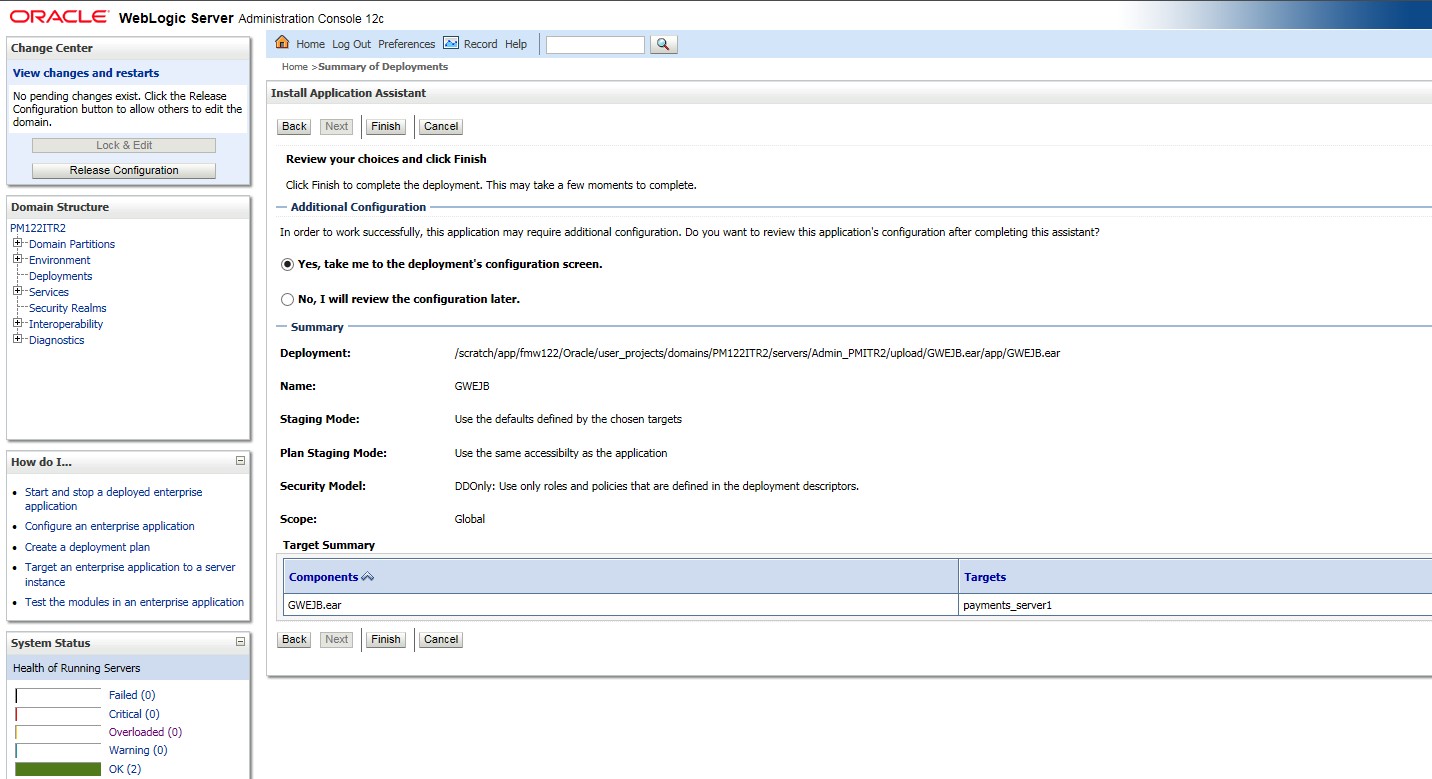Click the payments_server1 target cell
1432x779 pixels.
pyautogui.click(x=1195, y=605)
